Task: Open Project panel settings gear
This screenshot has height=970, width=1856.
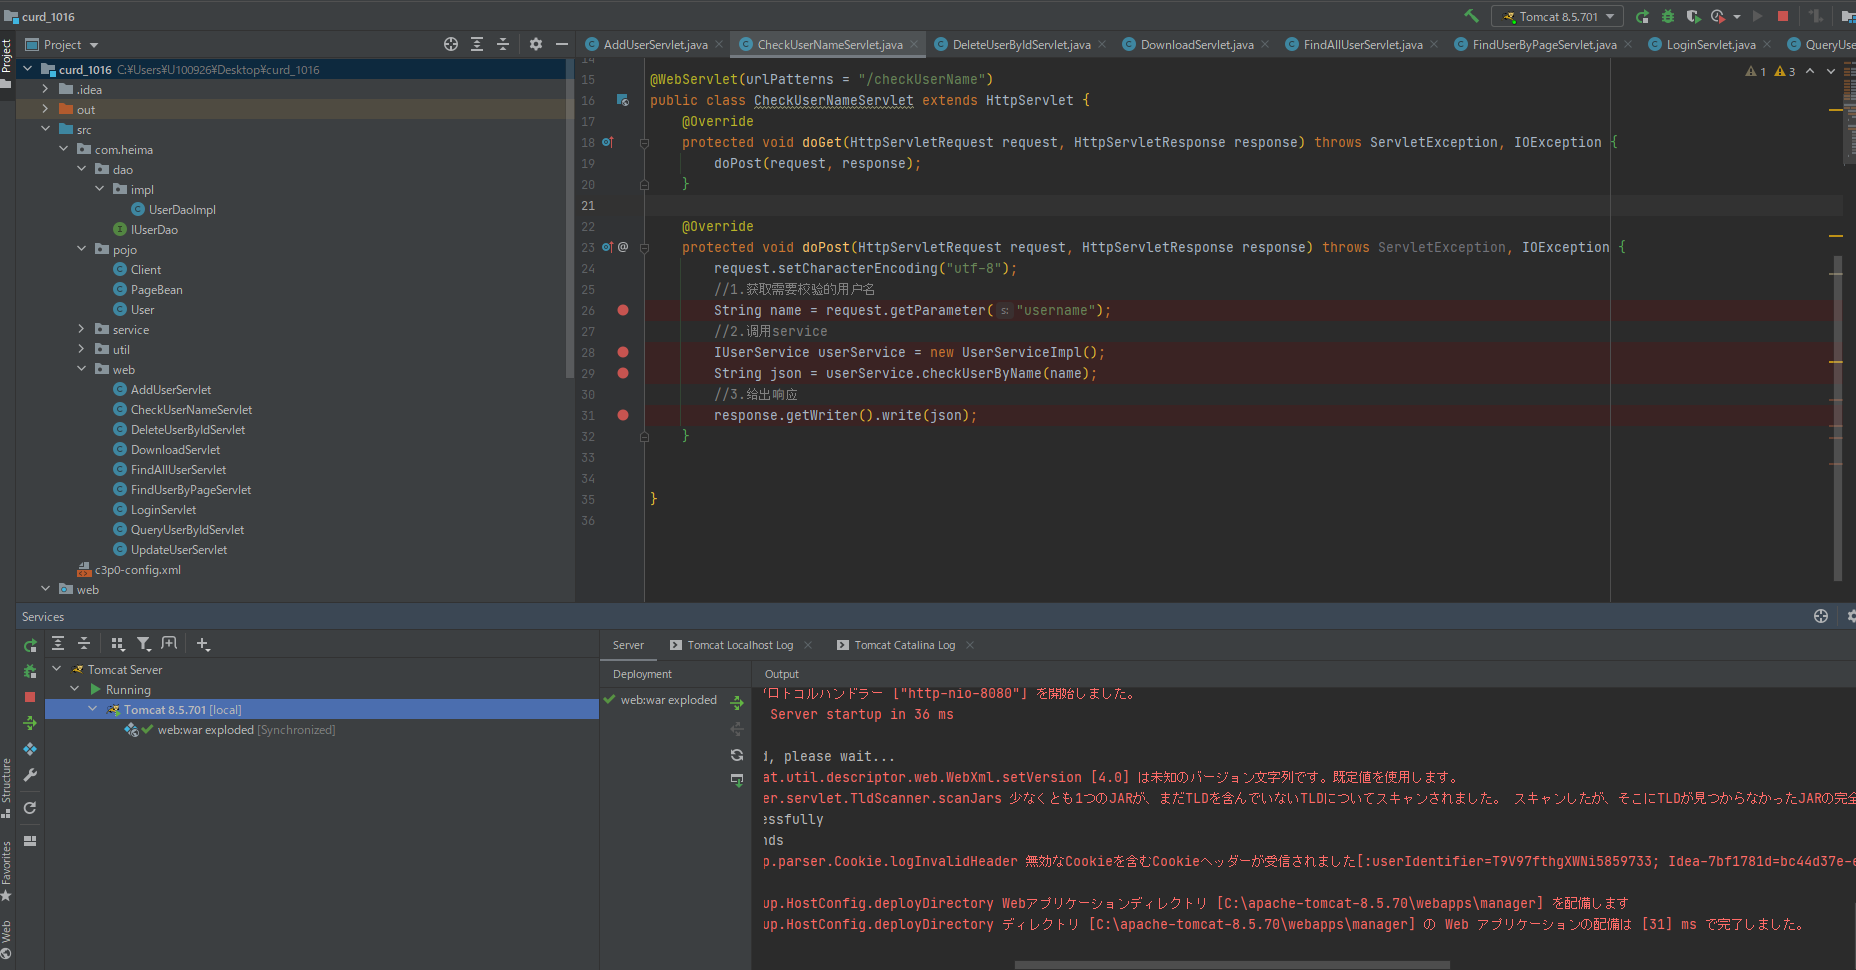Action: 536,44
